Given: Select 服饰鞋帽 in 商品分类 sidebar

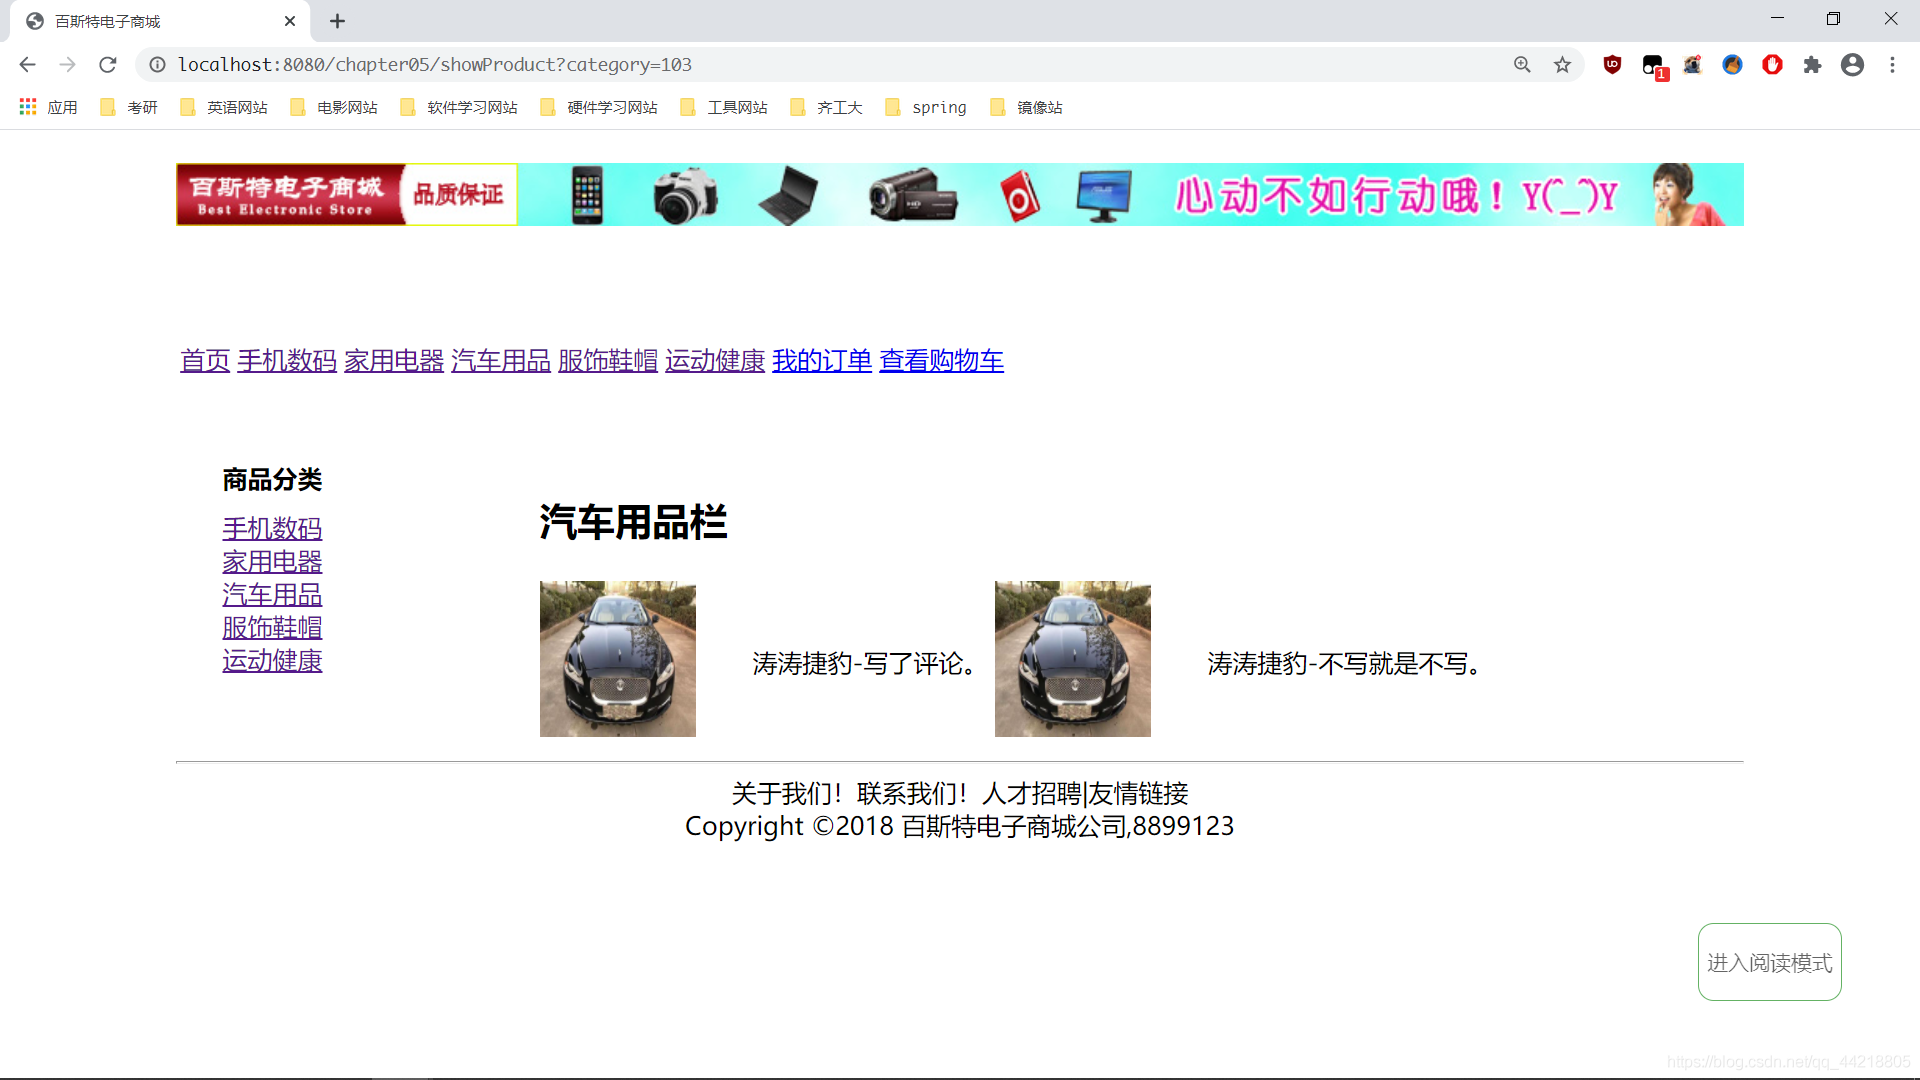Looking at the screenshot, I should [x=272, y=627].
